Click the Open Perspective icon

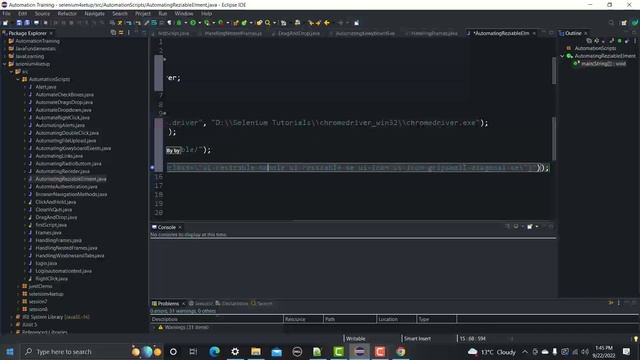click(x=624, y=23)
